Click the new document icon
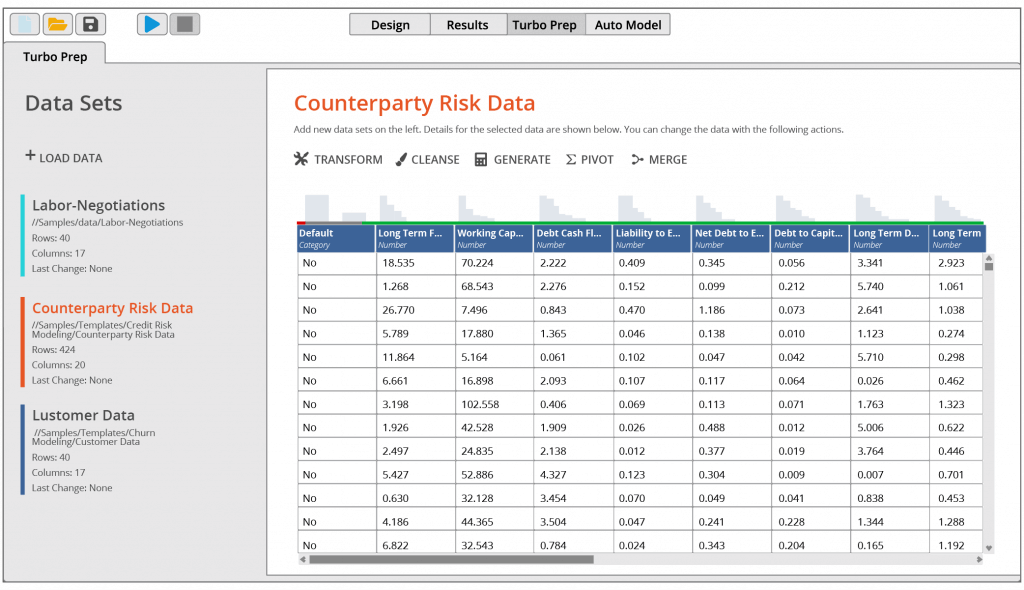 tap(25, 24)
